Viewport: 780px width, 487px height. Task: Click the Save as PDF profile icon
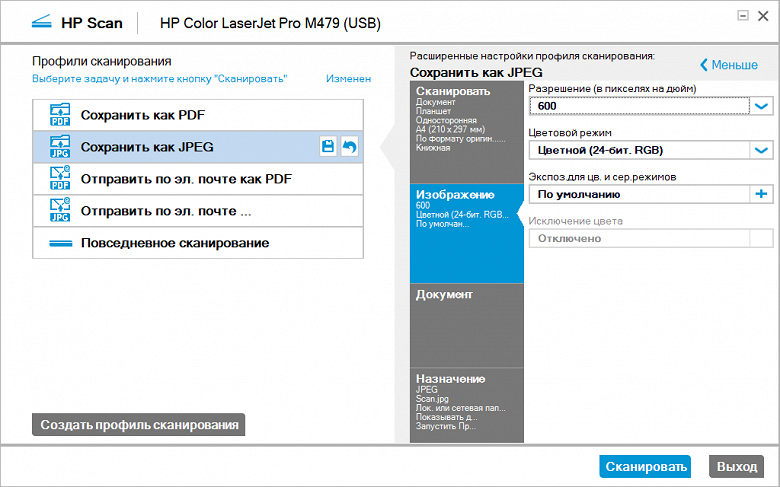[60, 115]
